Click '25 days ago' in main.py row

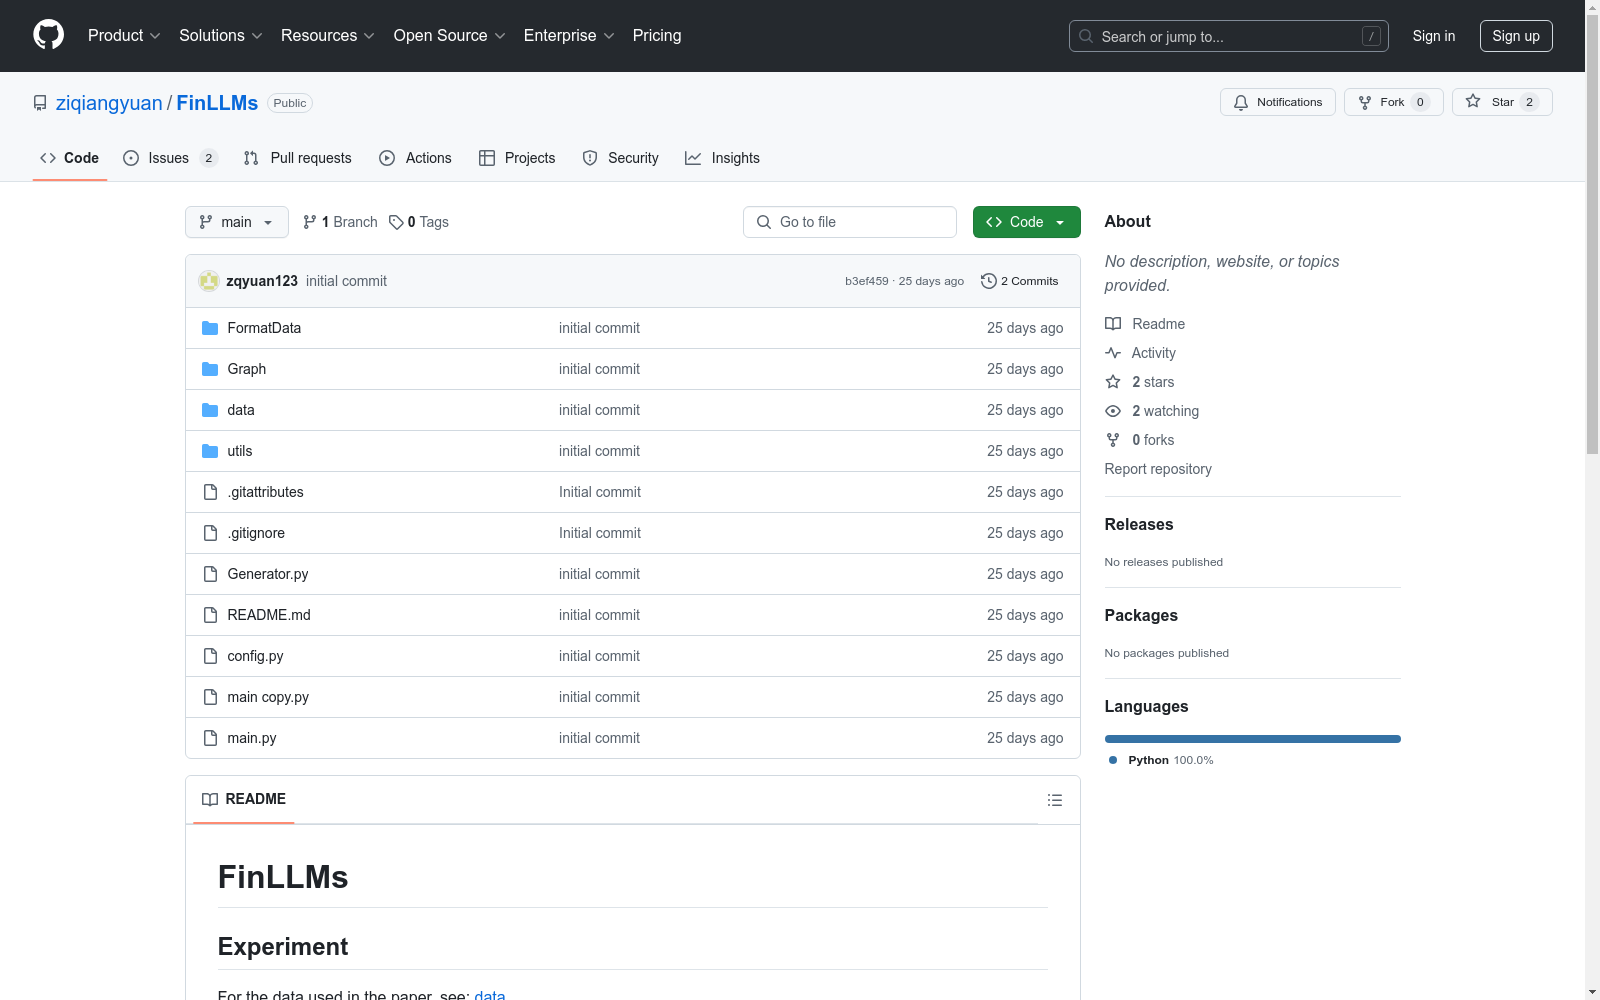1025,738
